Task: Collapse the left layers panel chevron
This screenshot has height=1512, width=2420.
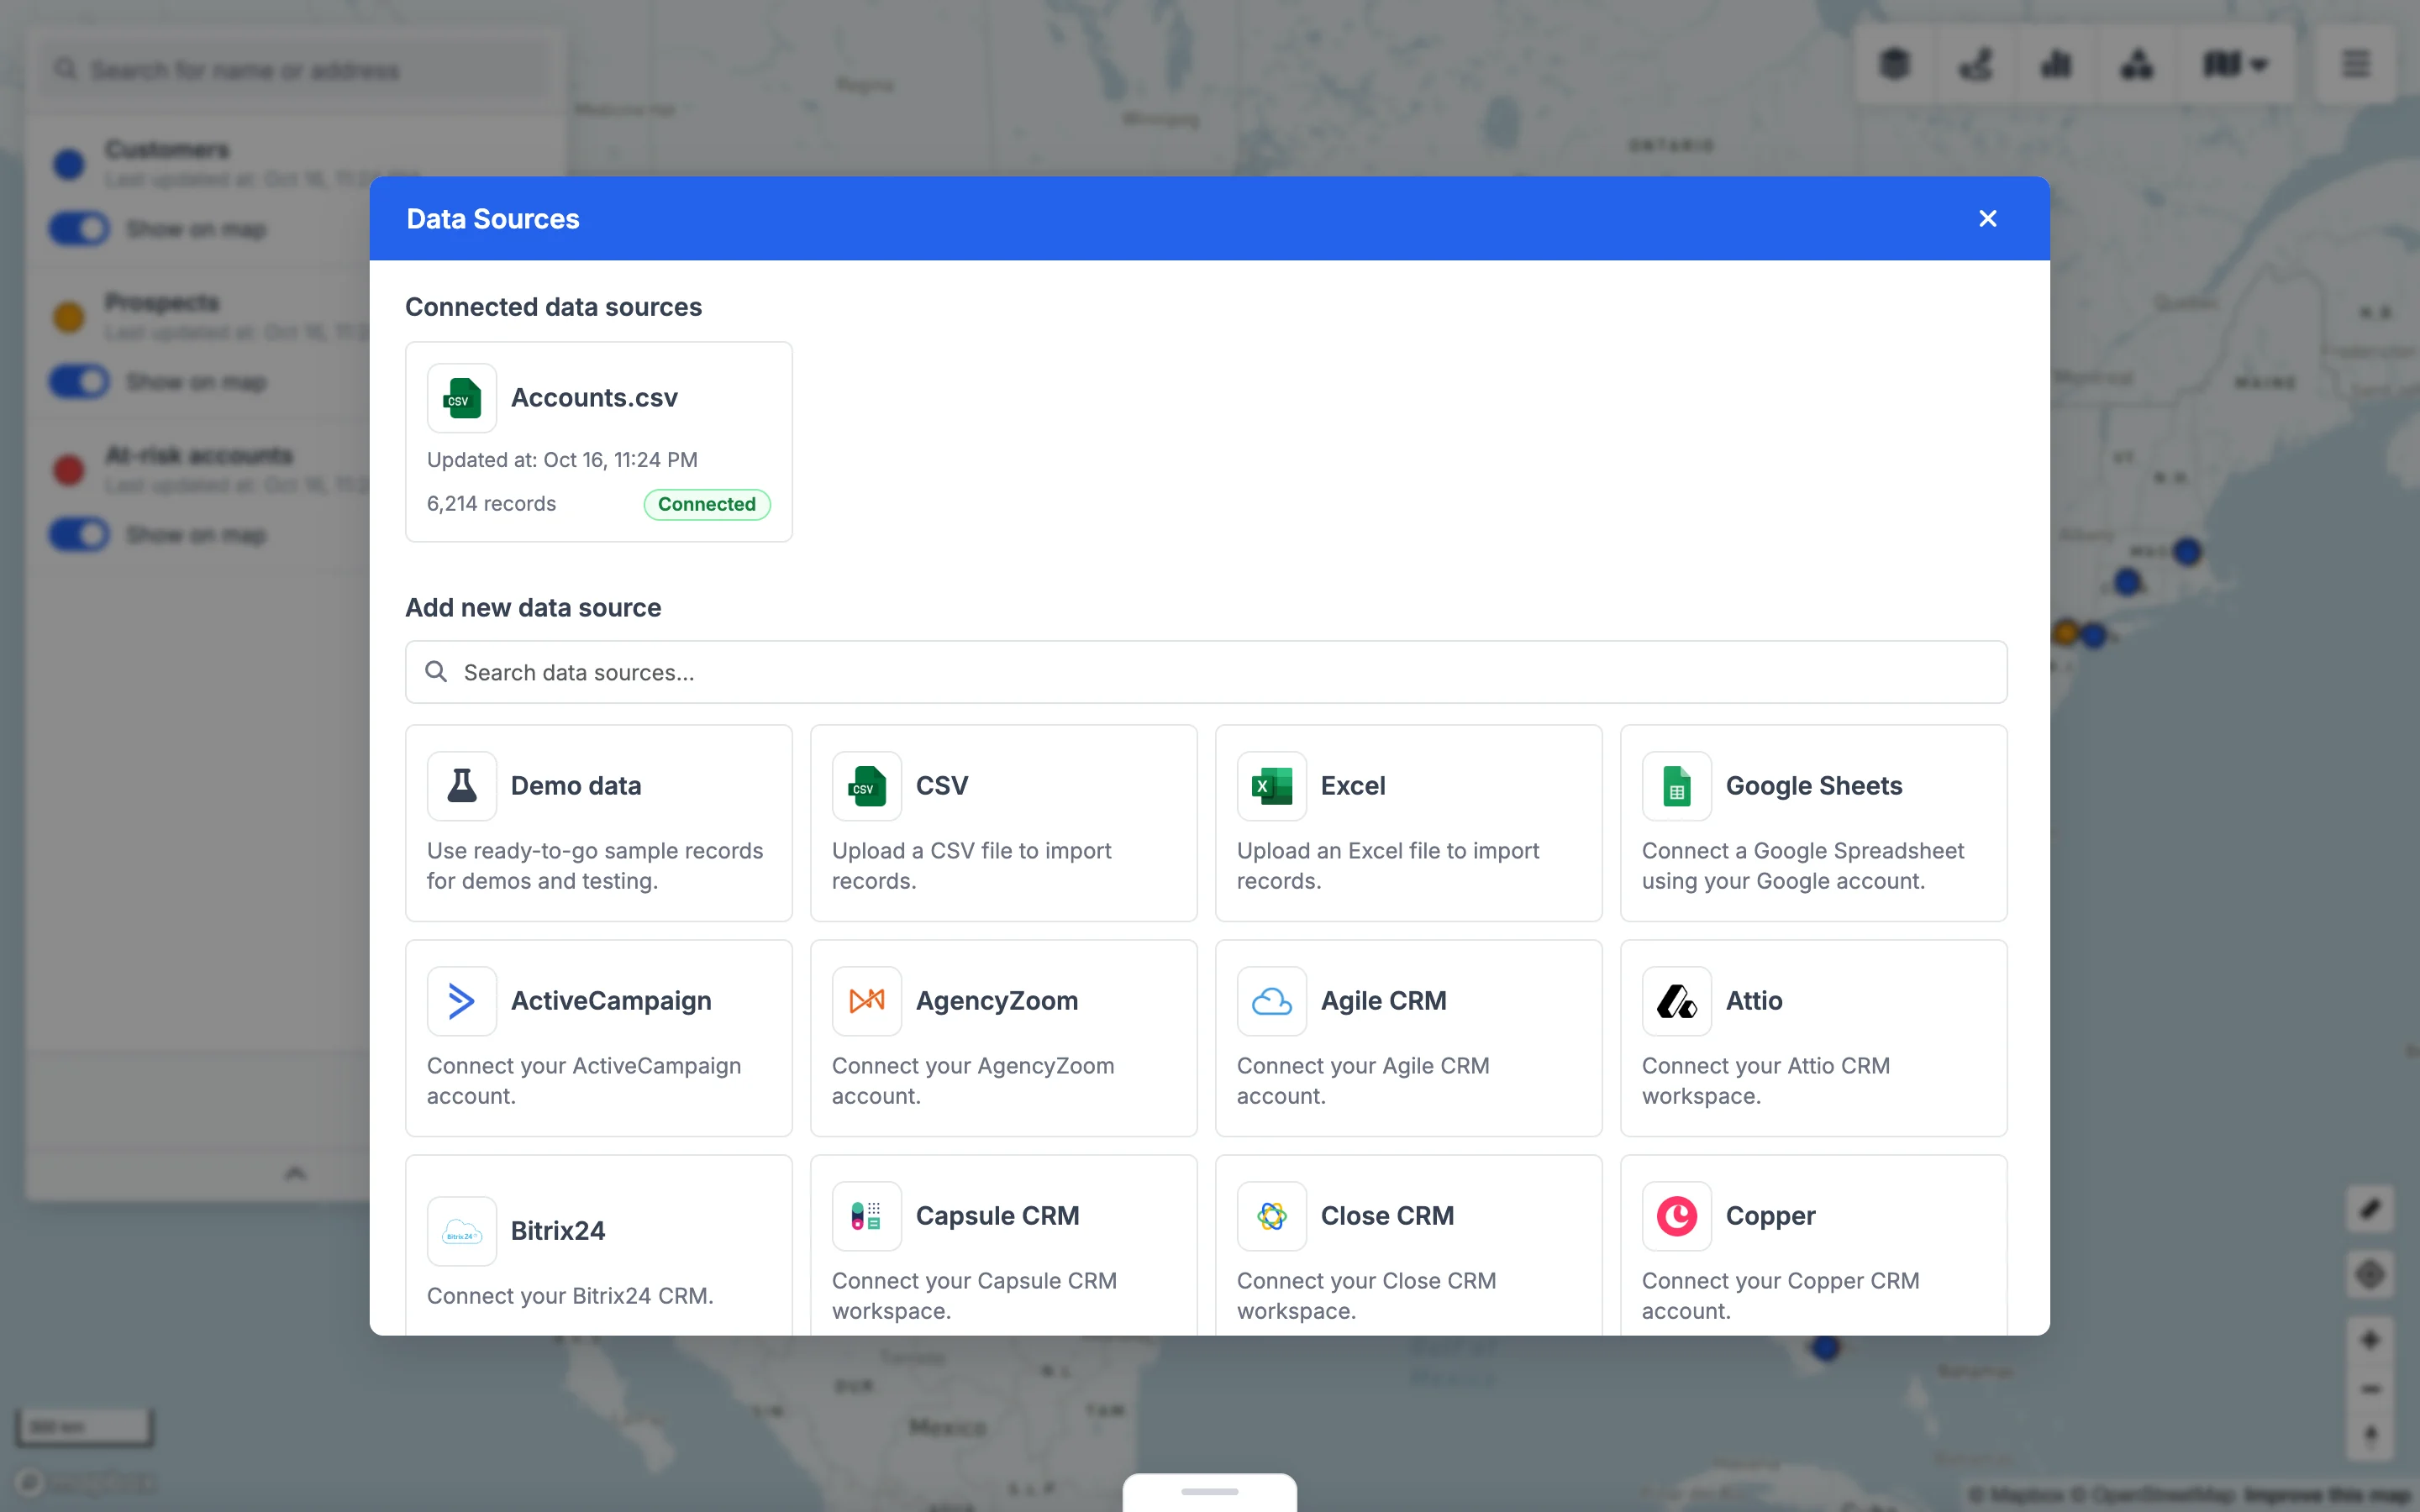Action: 295,1173
